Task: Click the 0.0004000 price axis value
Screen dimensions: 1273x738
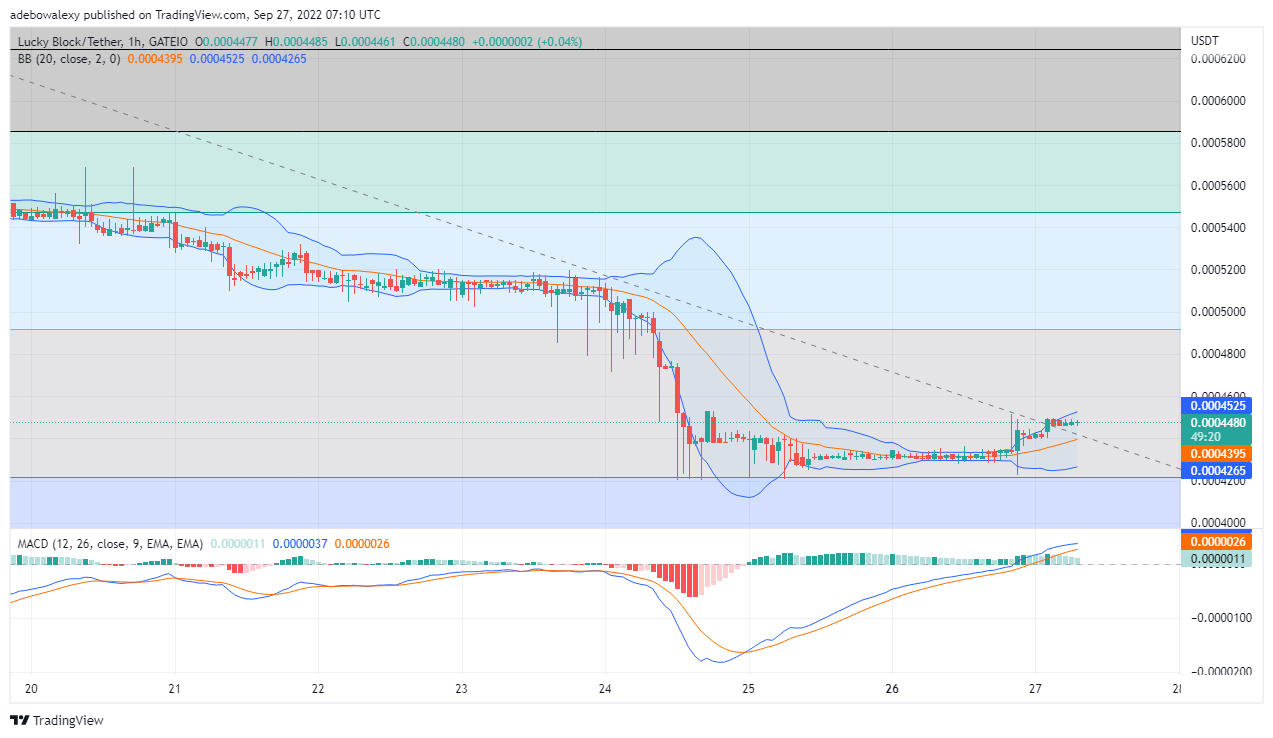Action: [x=1217, y=523]
